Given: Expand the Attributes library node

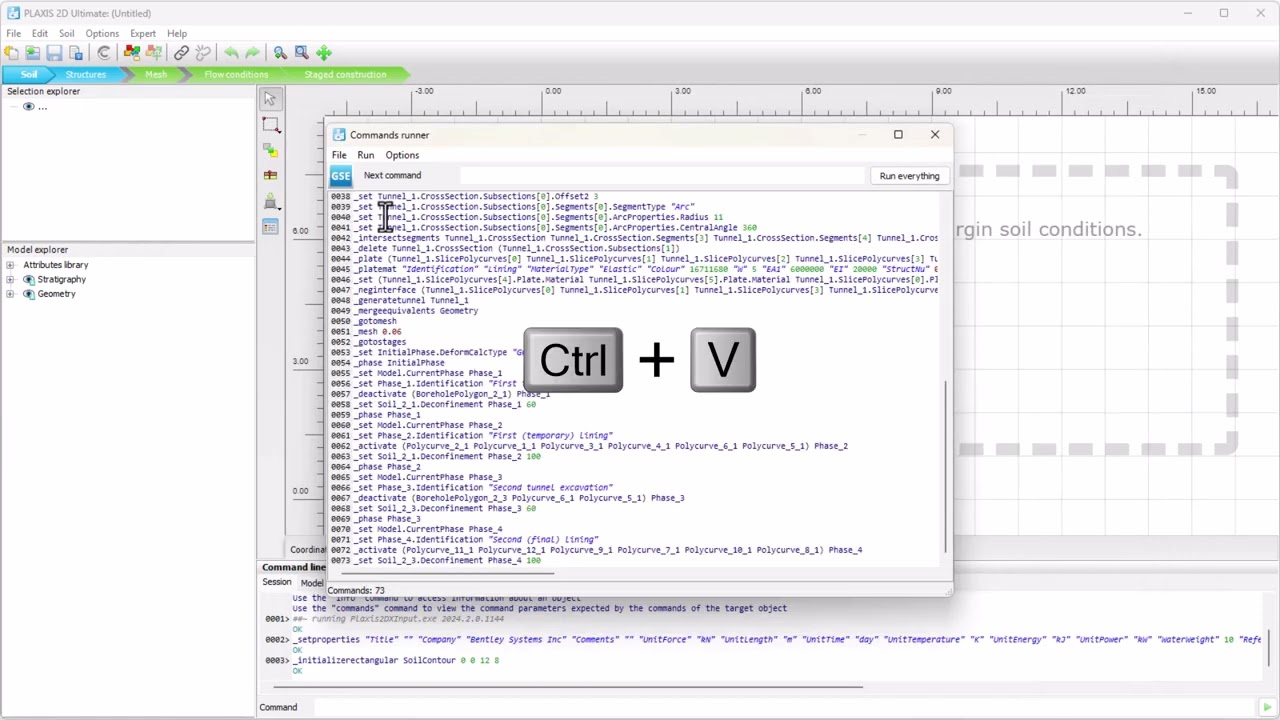Looking at the screenshot, I should coord(10,265).
